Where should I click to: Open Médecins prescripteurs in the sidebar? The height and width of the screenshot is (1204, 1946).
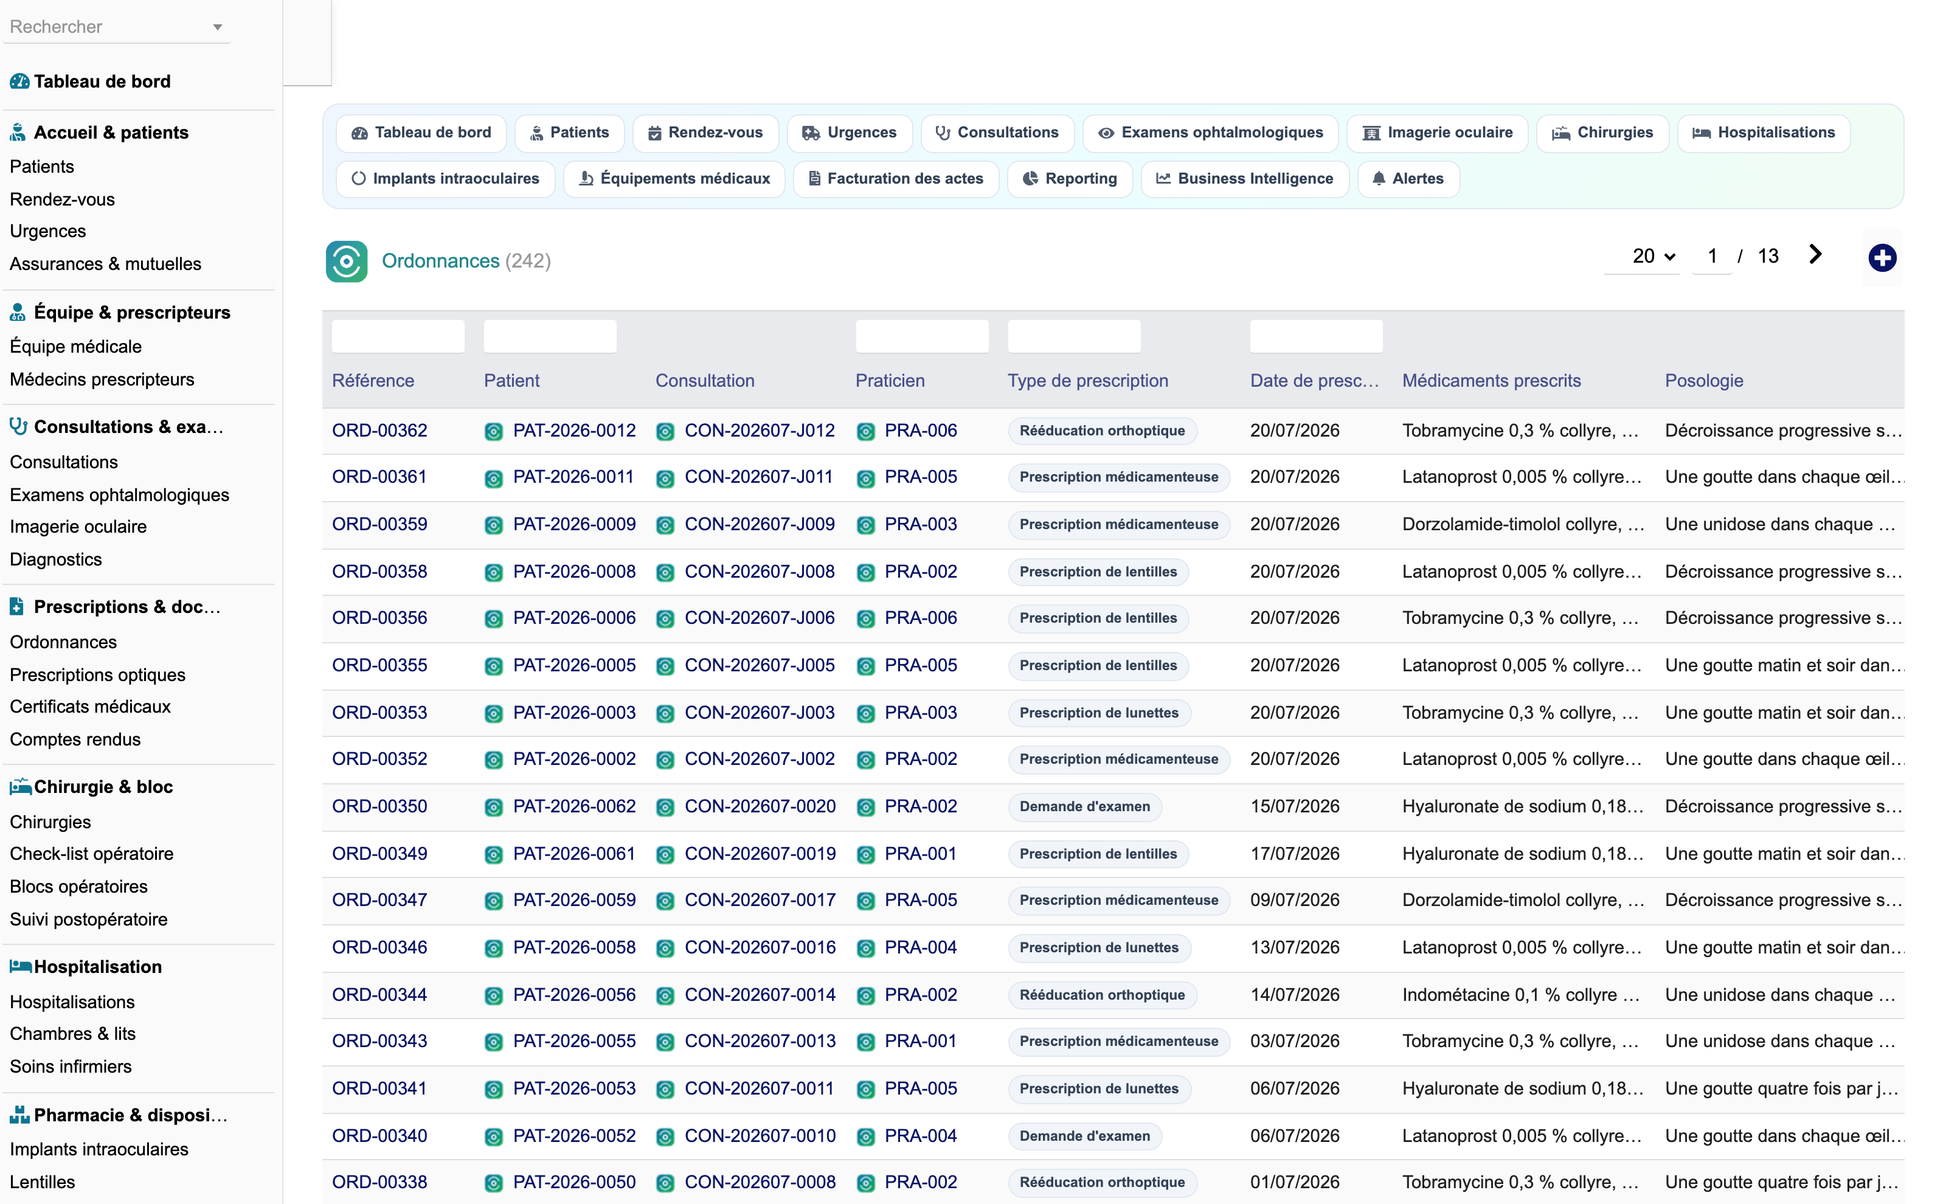click(x=102, y=379)
